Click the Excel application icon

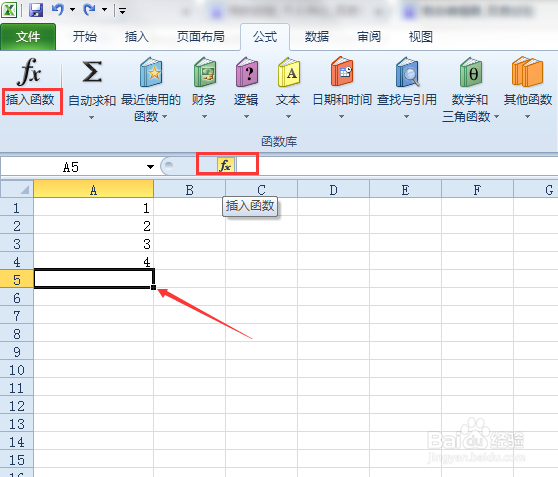9,10
